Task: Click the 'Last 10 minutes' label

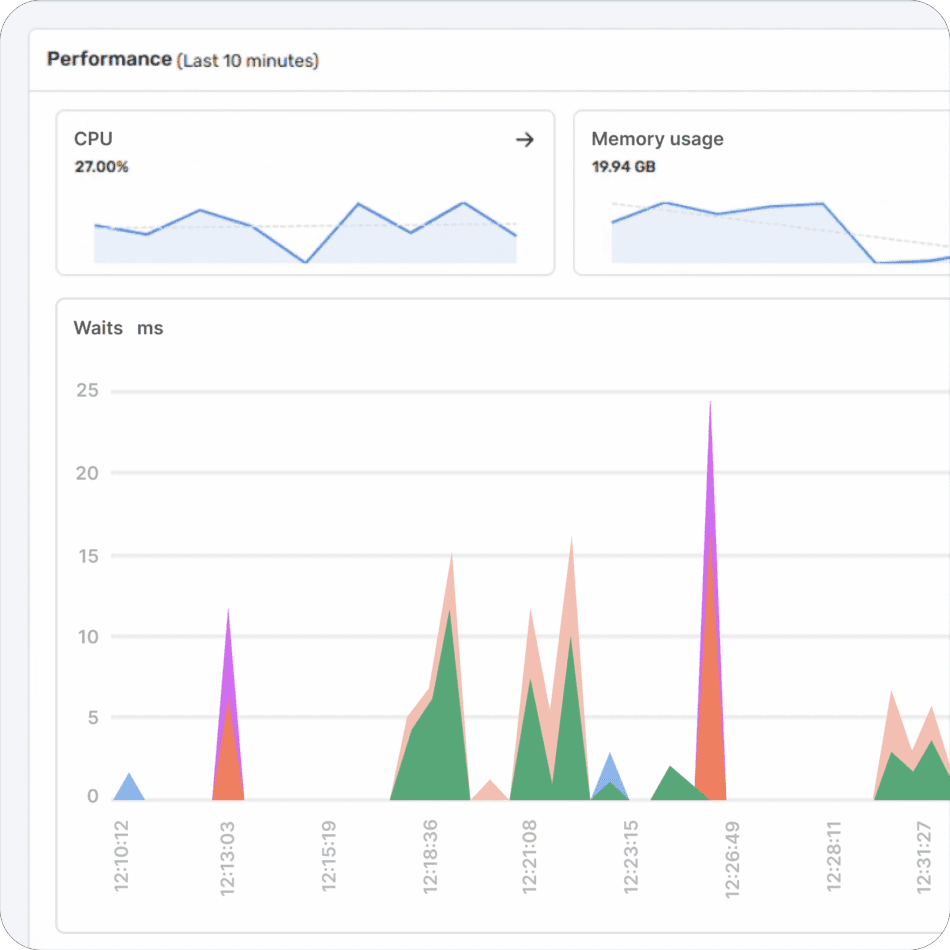Action: (x=248, y=61)
